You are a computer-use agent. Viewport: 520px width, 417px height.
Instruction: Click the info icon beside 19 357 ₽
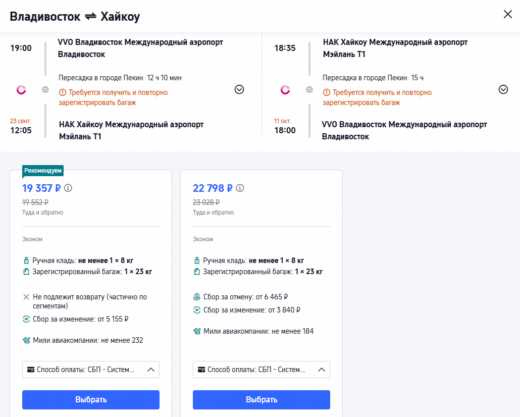(x=68, y=188)
